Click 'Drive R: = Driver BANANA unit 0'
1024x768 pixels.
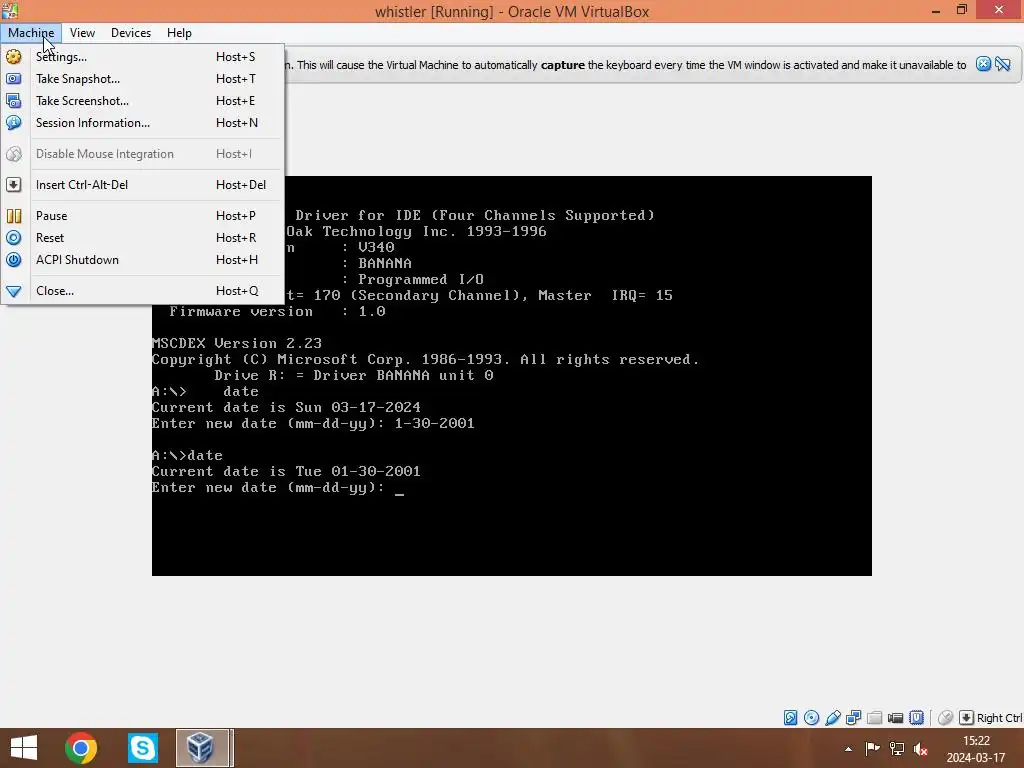tap(353, 376)
